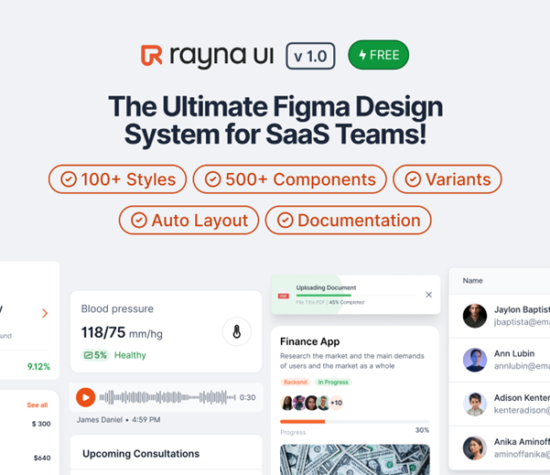This screenshot has width=550, height=475.
Task: Click Ann Lubin's avatar
Action: [475, 360]
